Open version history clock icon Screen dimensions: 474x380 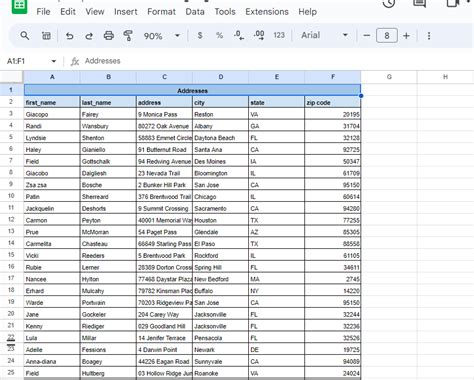(389, 3)
